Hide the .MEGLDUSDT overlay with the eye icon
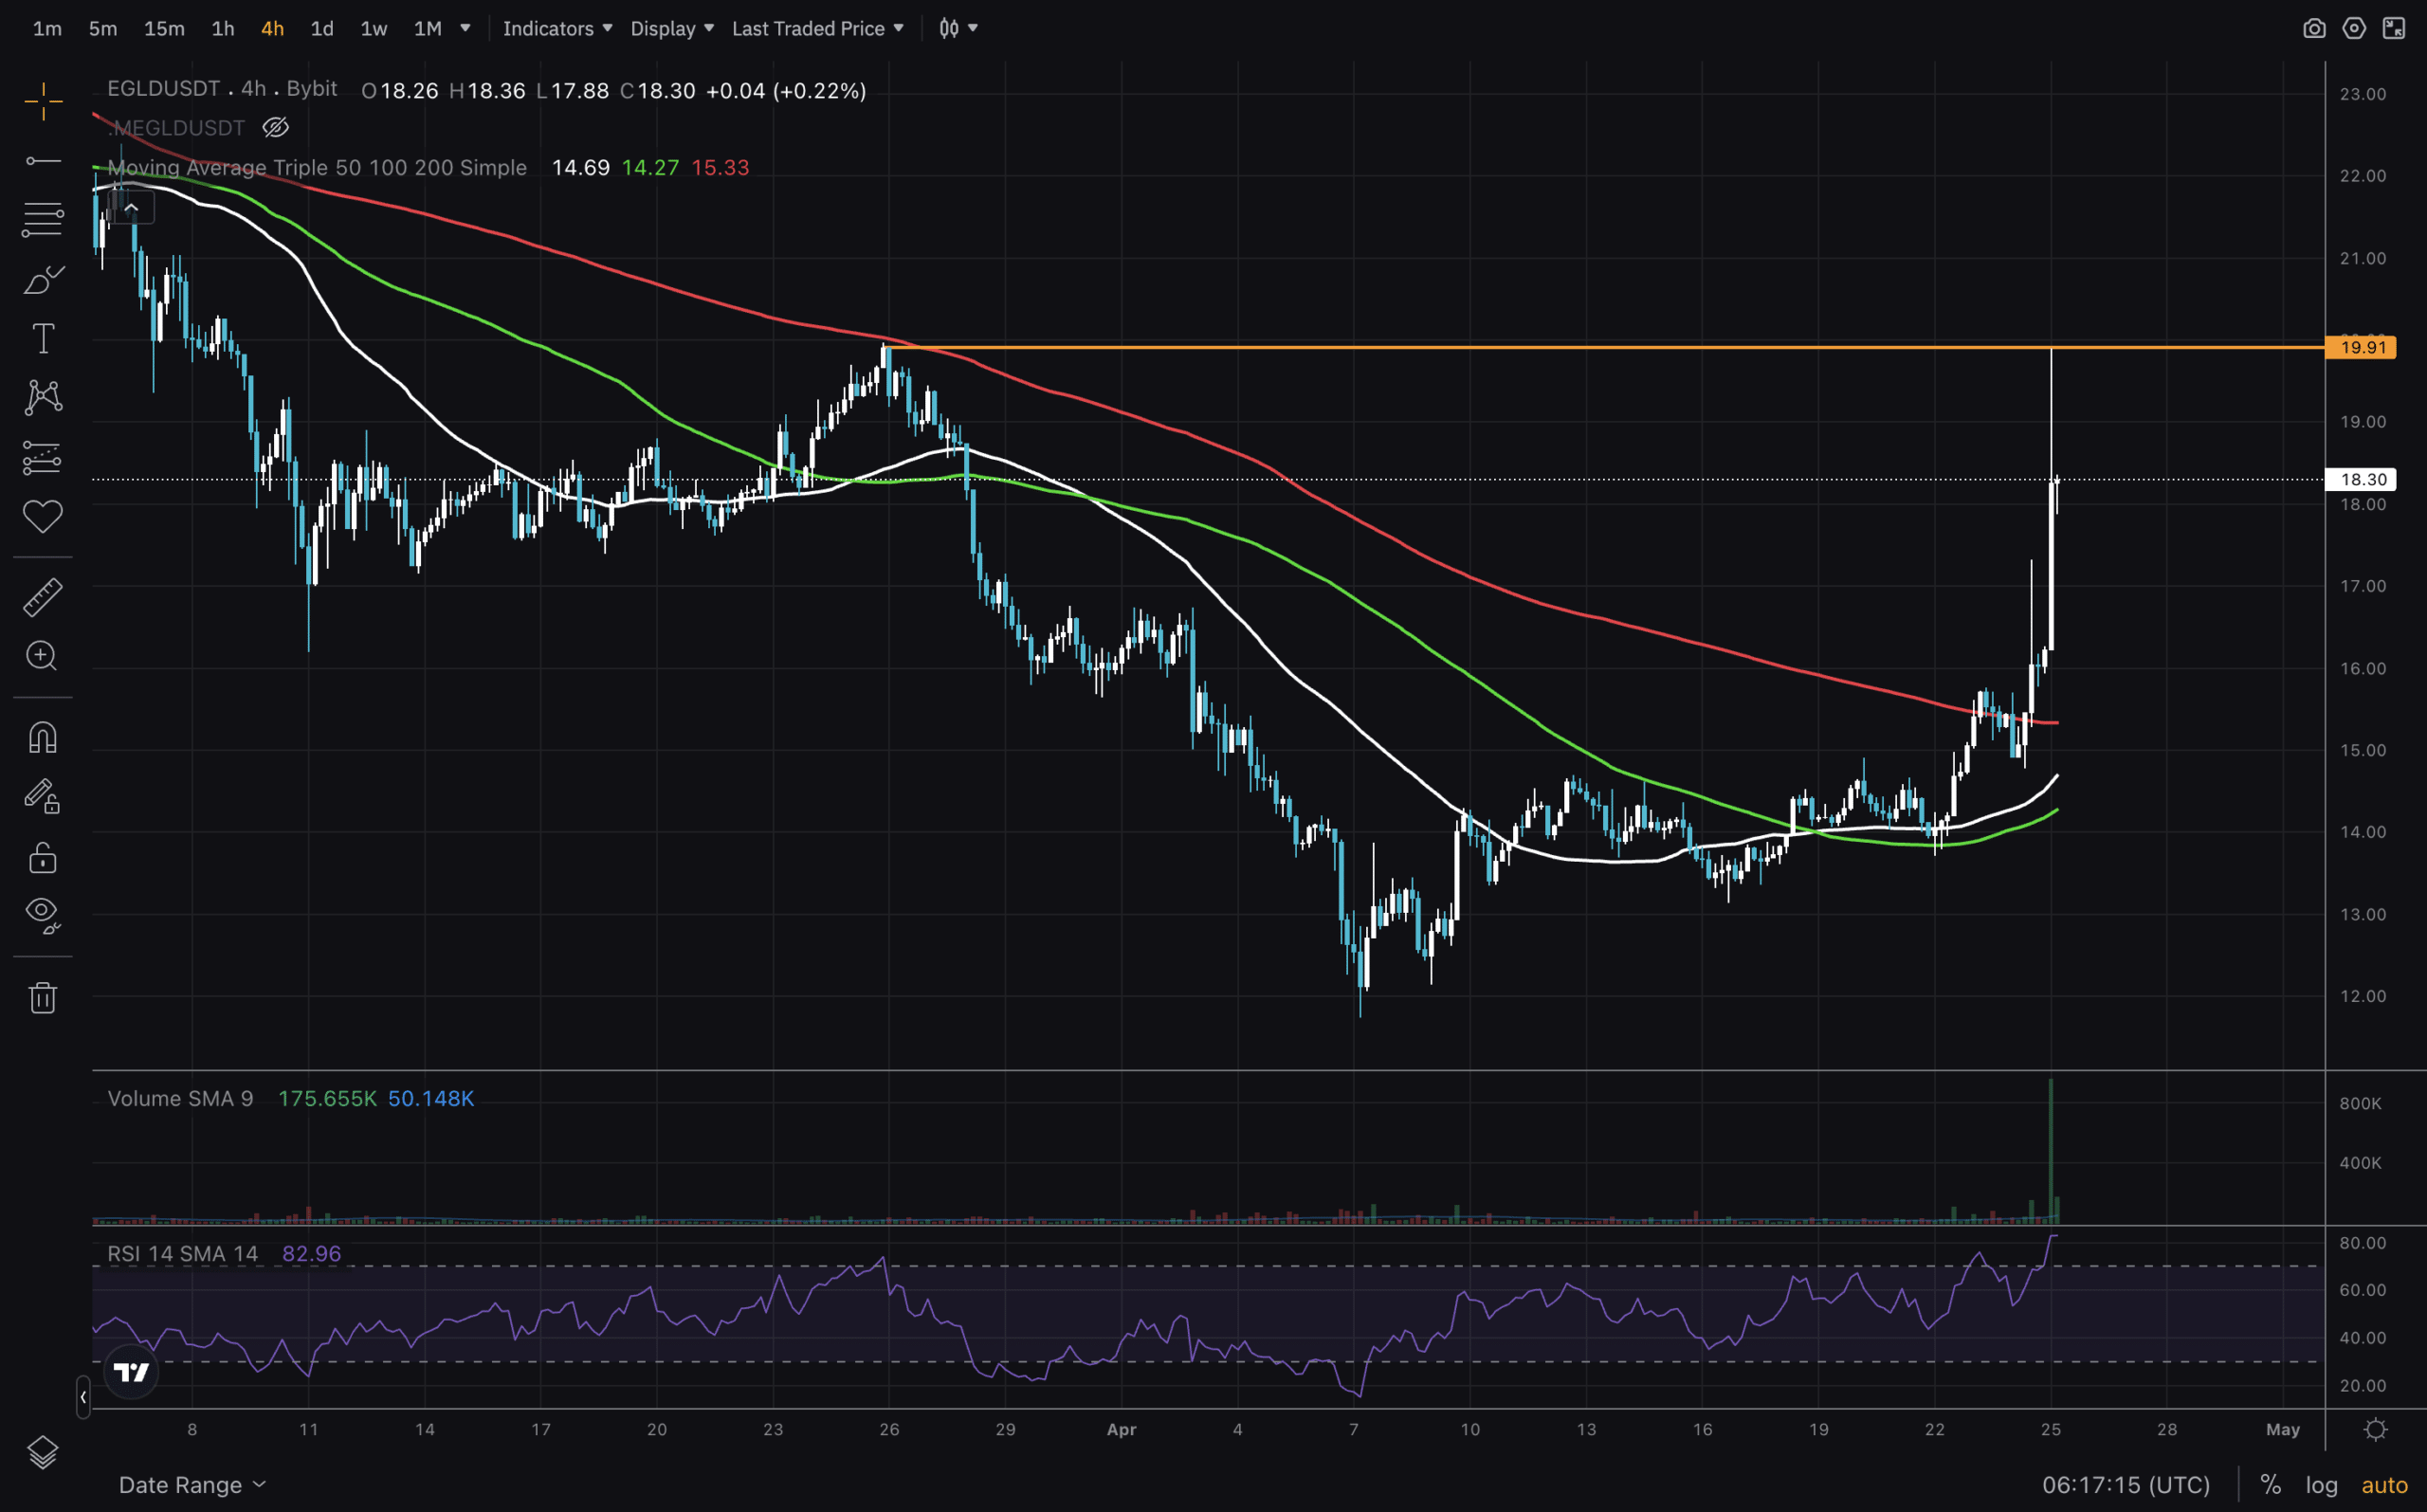Viewport: 2427px width, 1512px height. coord(275,127)
